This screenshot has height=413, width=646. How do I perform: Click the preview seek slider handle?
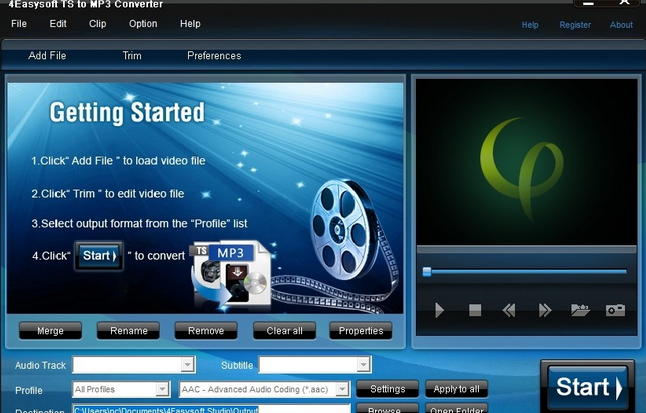point(427,272)
